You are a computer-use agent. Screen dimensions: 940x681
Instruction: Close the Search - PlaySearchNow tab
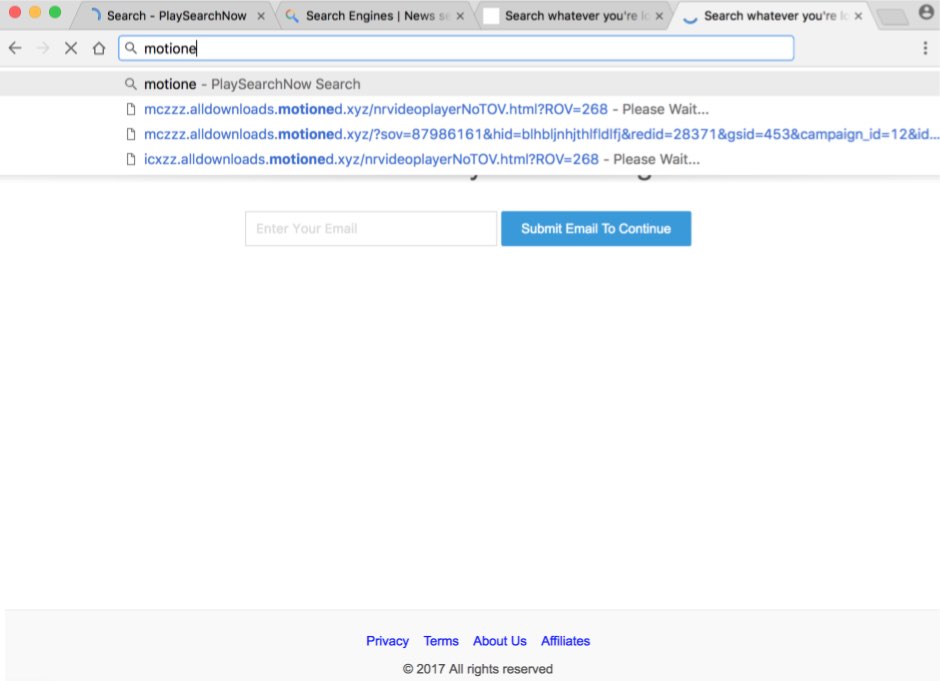point(261,16)
